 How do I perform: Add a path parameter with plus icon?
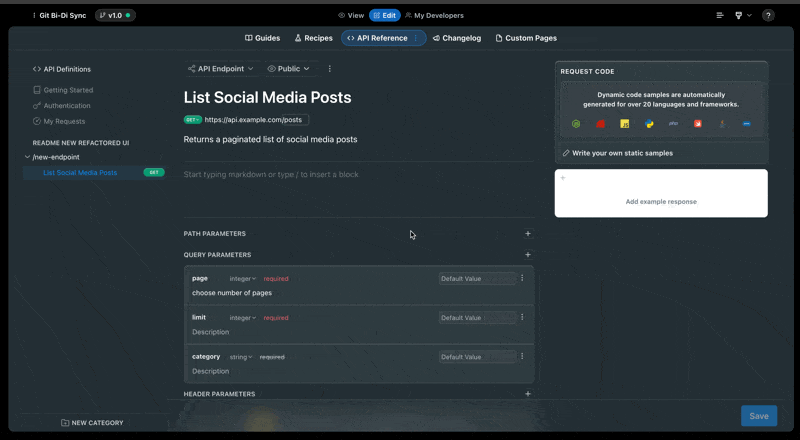[x=528, y=233]
